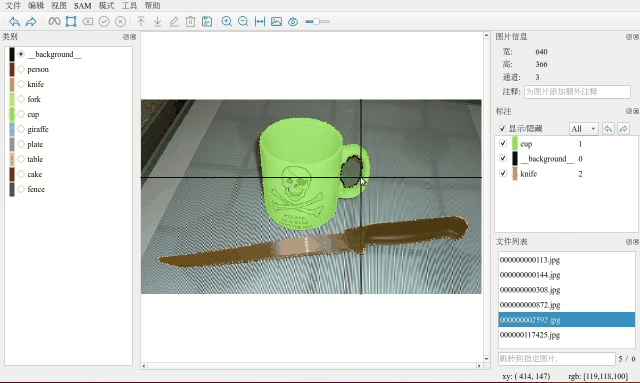Close the 标注 annotations panel
The width and height of the screenshot is (640, 383).
pyautogui.click(x=636, y=111)
